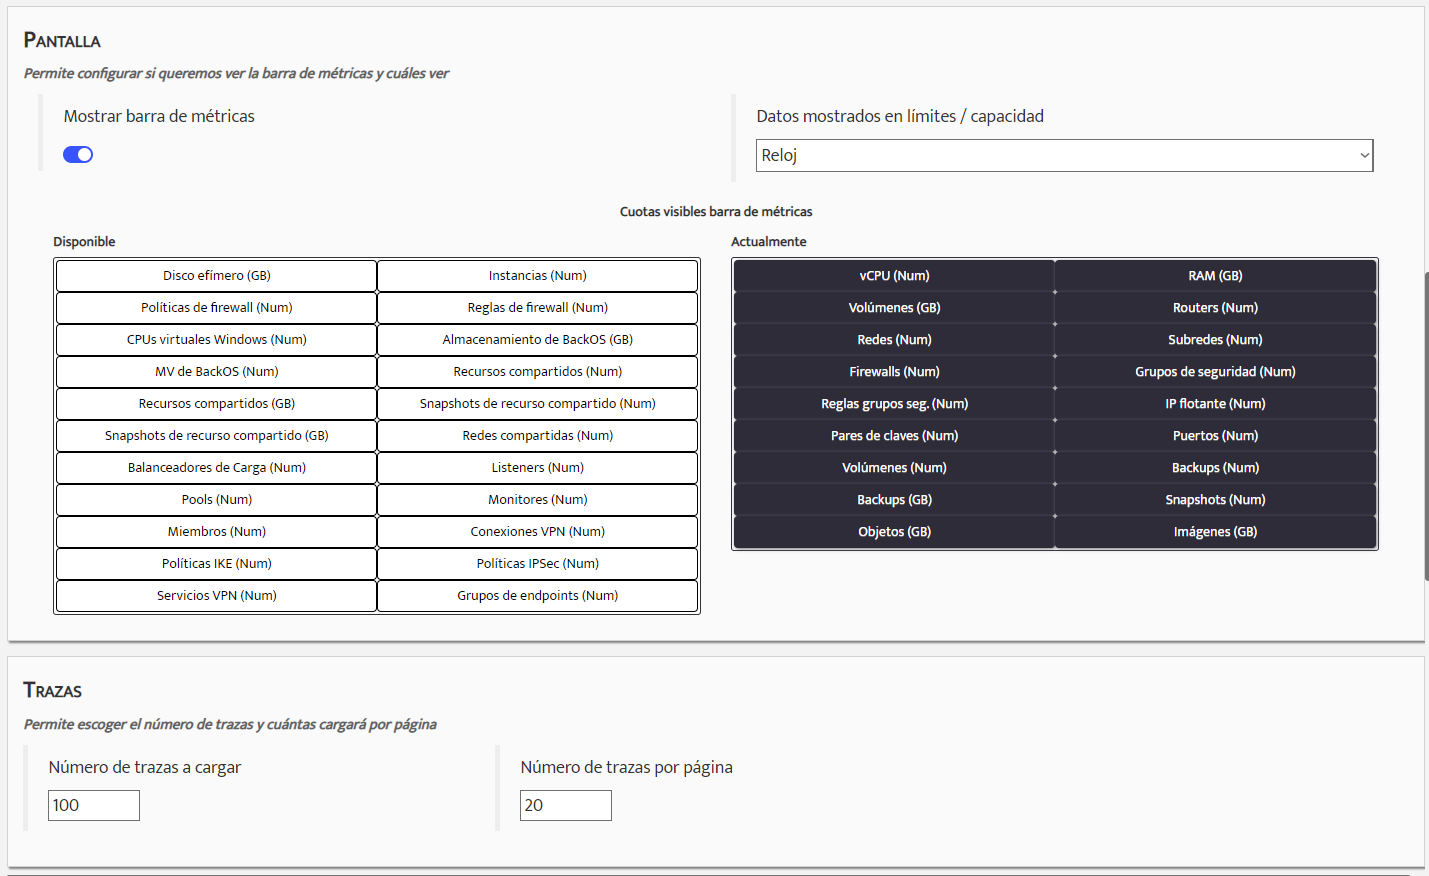1429x876 pixels.
Task: Remove vCPU (Num) from visible quotas
Action: coord(895,275)
